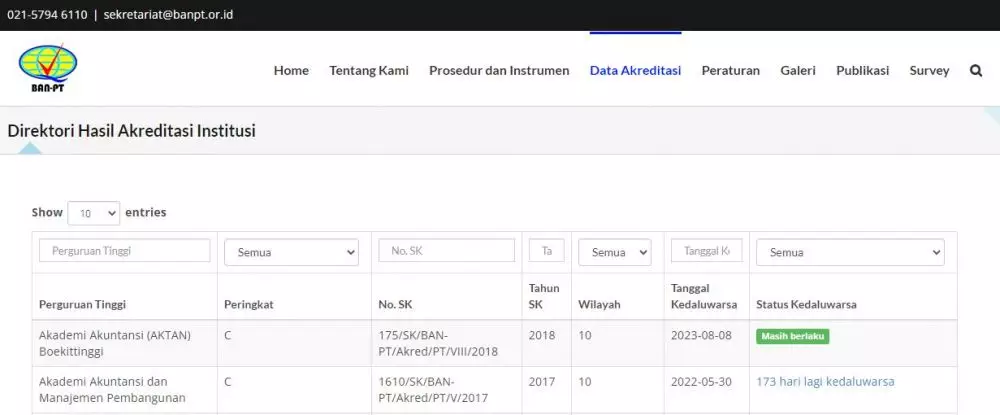The image size is (1000, 415).
Task: Click the BAN-PT logo
Action: (x=47, y=69)
